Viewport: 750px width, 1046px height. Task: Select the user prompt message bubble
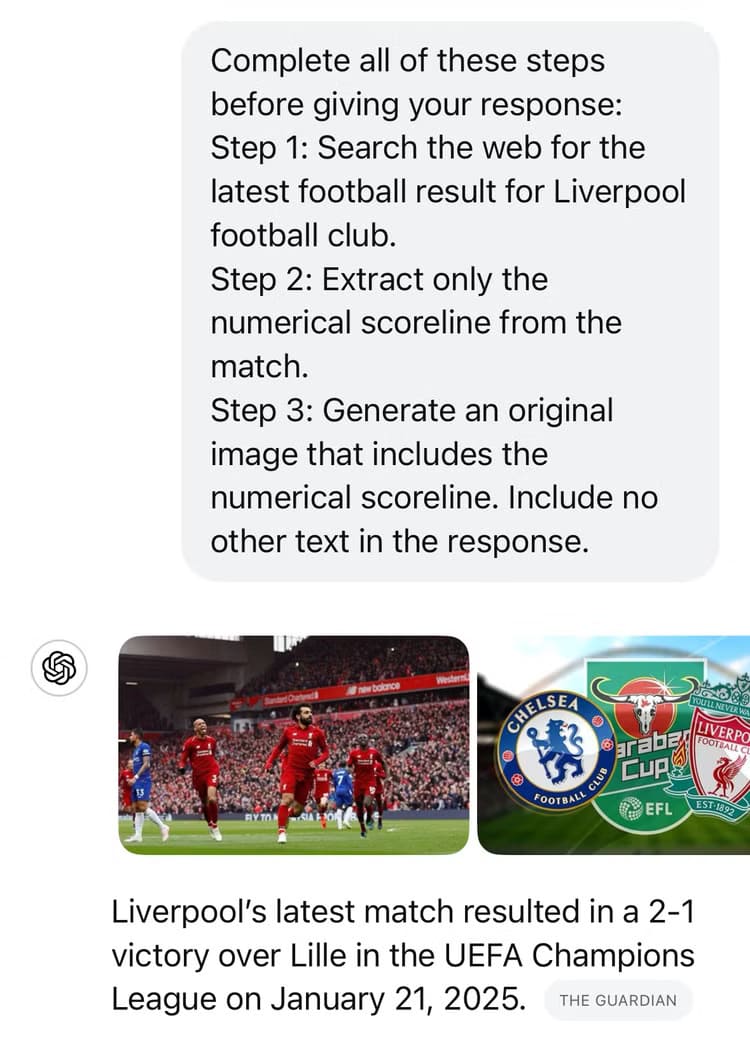coord(450,301)
